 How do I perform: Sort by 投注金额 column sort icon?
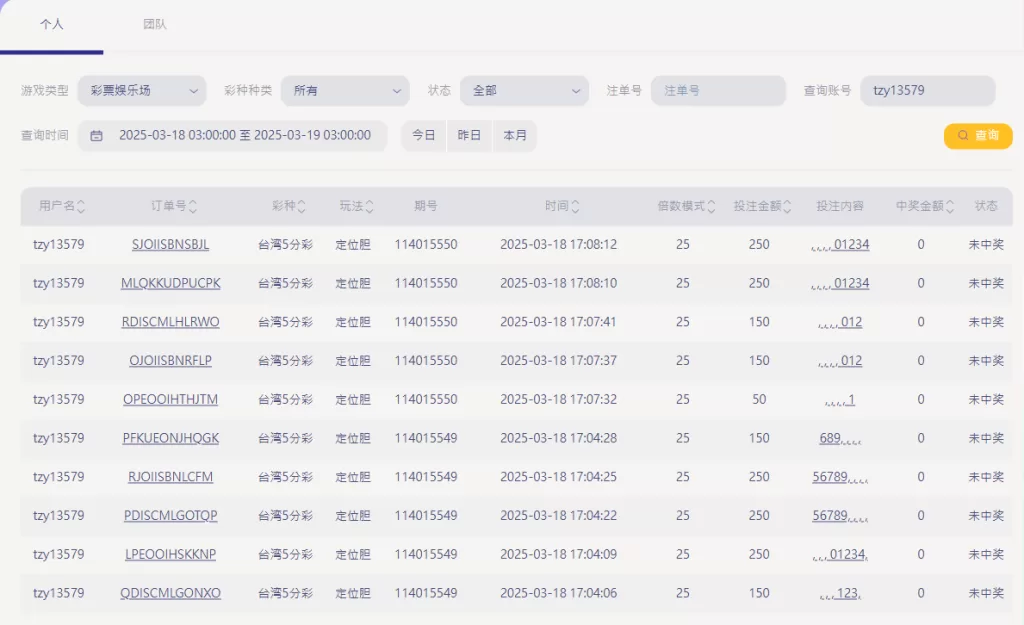(787, 207)
